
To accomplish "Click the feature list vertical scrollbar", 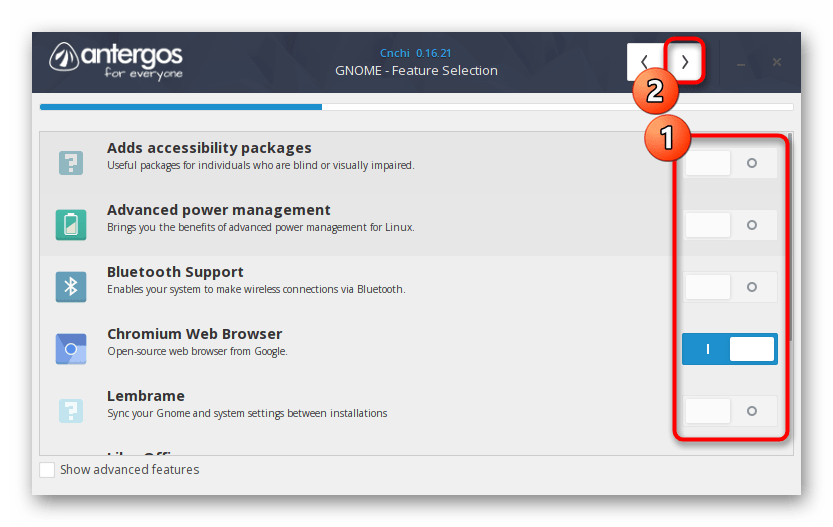I will click(x=790, y=237).
